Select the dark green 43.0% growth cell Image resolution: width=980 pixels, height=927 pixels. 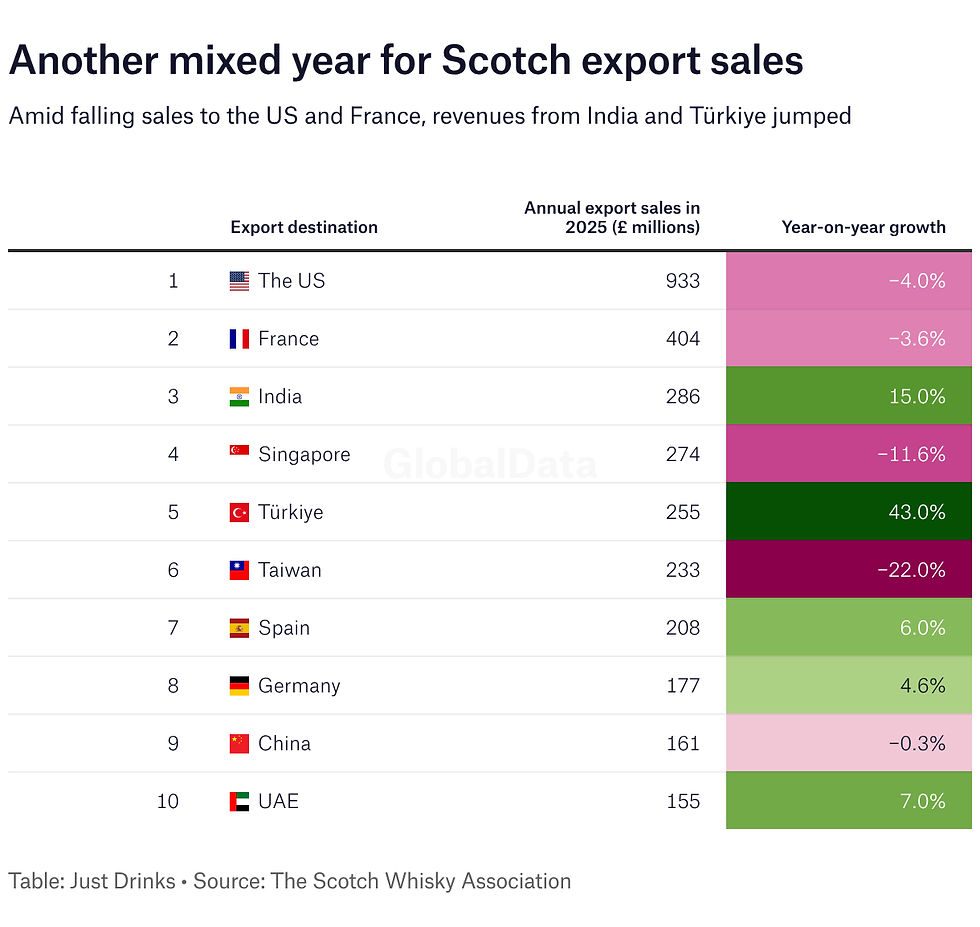(849, 512)
